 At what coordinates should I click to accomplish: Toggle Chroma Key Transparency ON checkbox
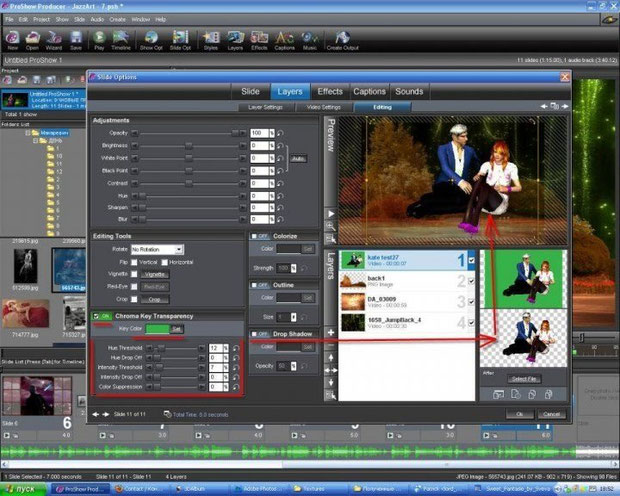pyautogui.click(x=96, y=316)
